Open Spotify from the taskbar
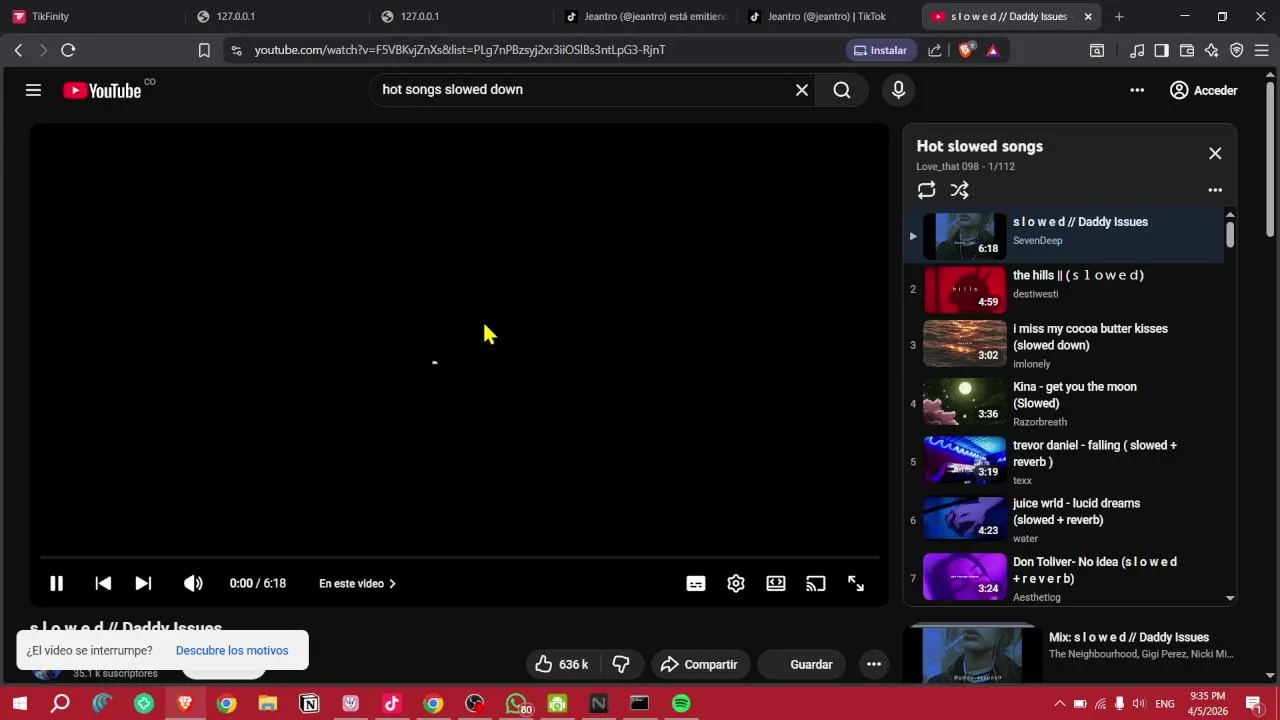Screen dimensions: 1280x720 pos(681,704)
